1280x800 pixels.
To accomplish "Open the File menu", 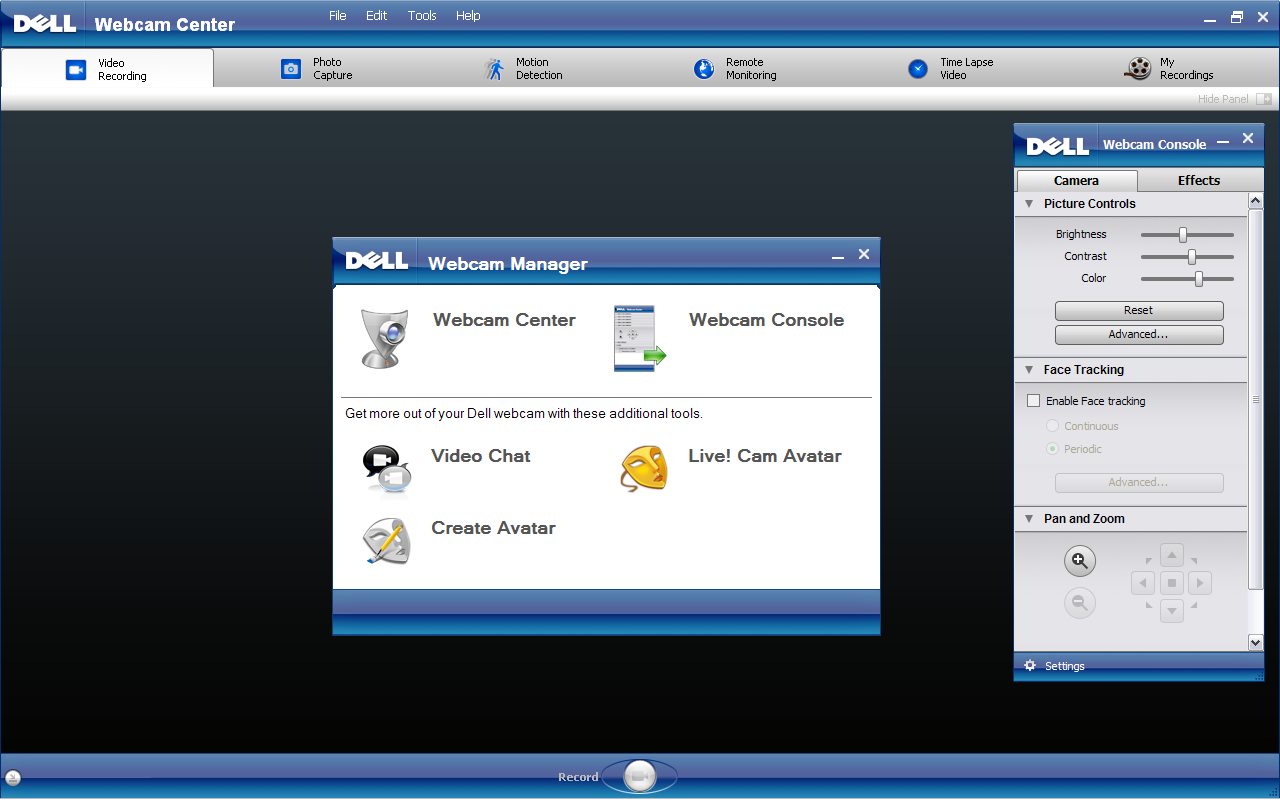I will [x=338, y=15].
